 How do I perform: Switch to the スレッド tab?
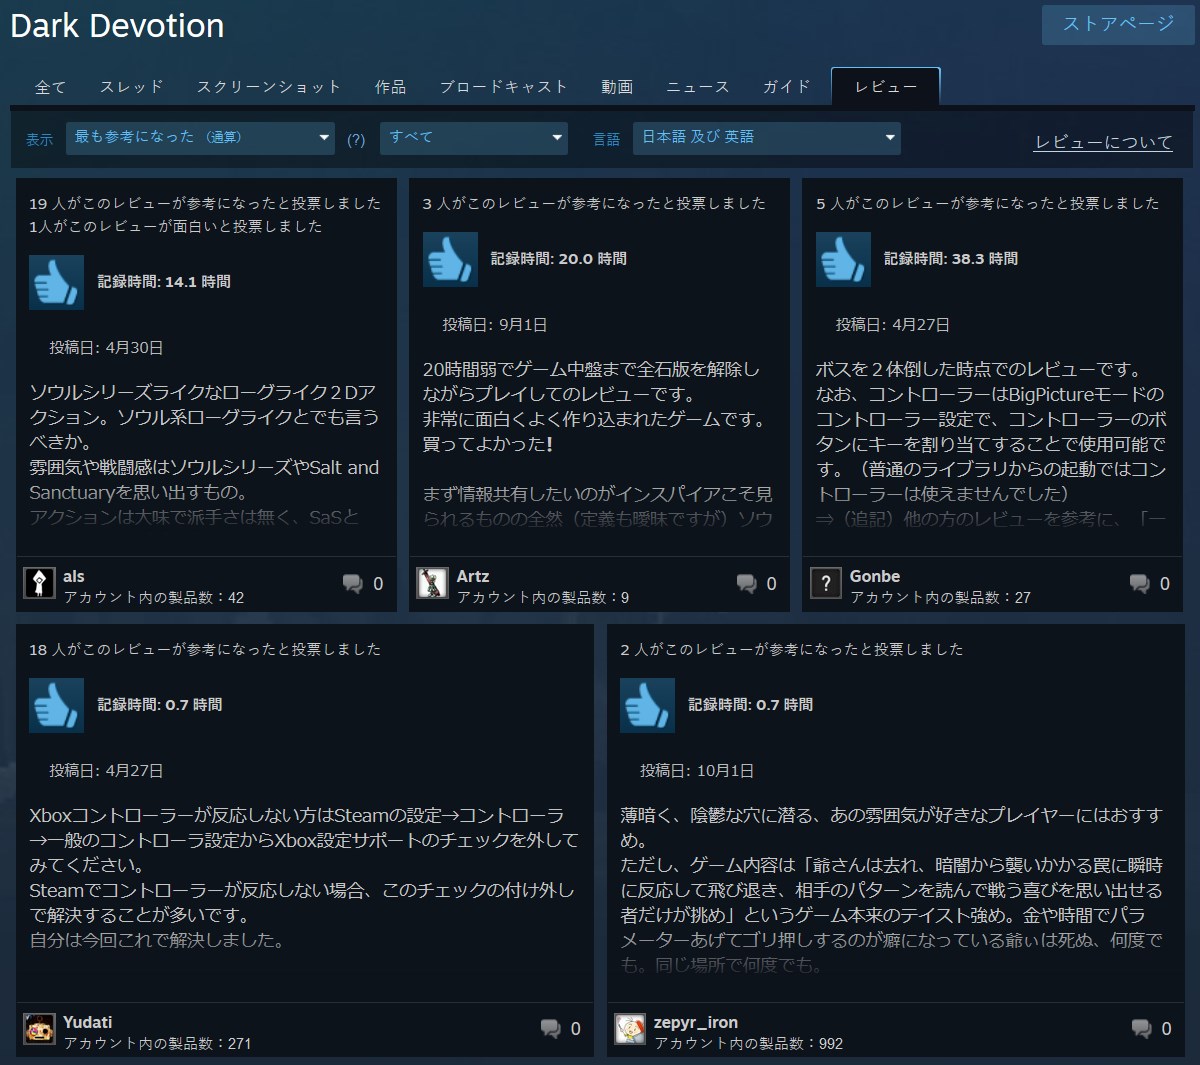131,87
